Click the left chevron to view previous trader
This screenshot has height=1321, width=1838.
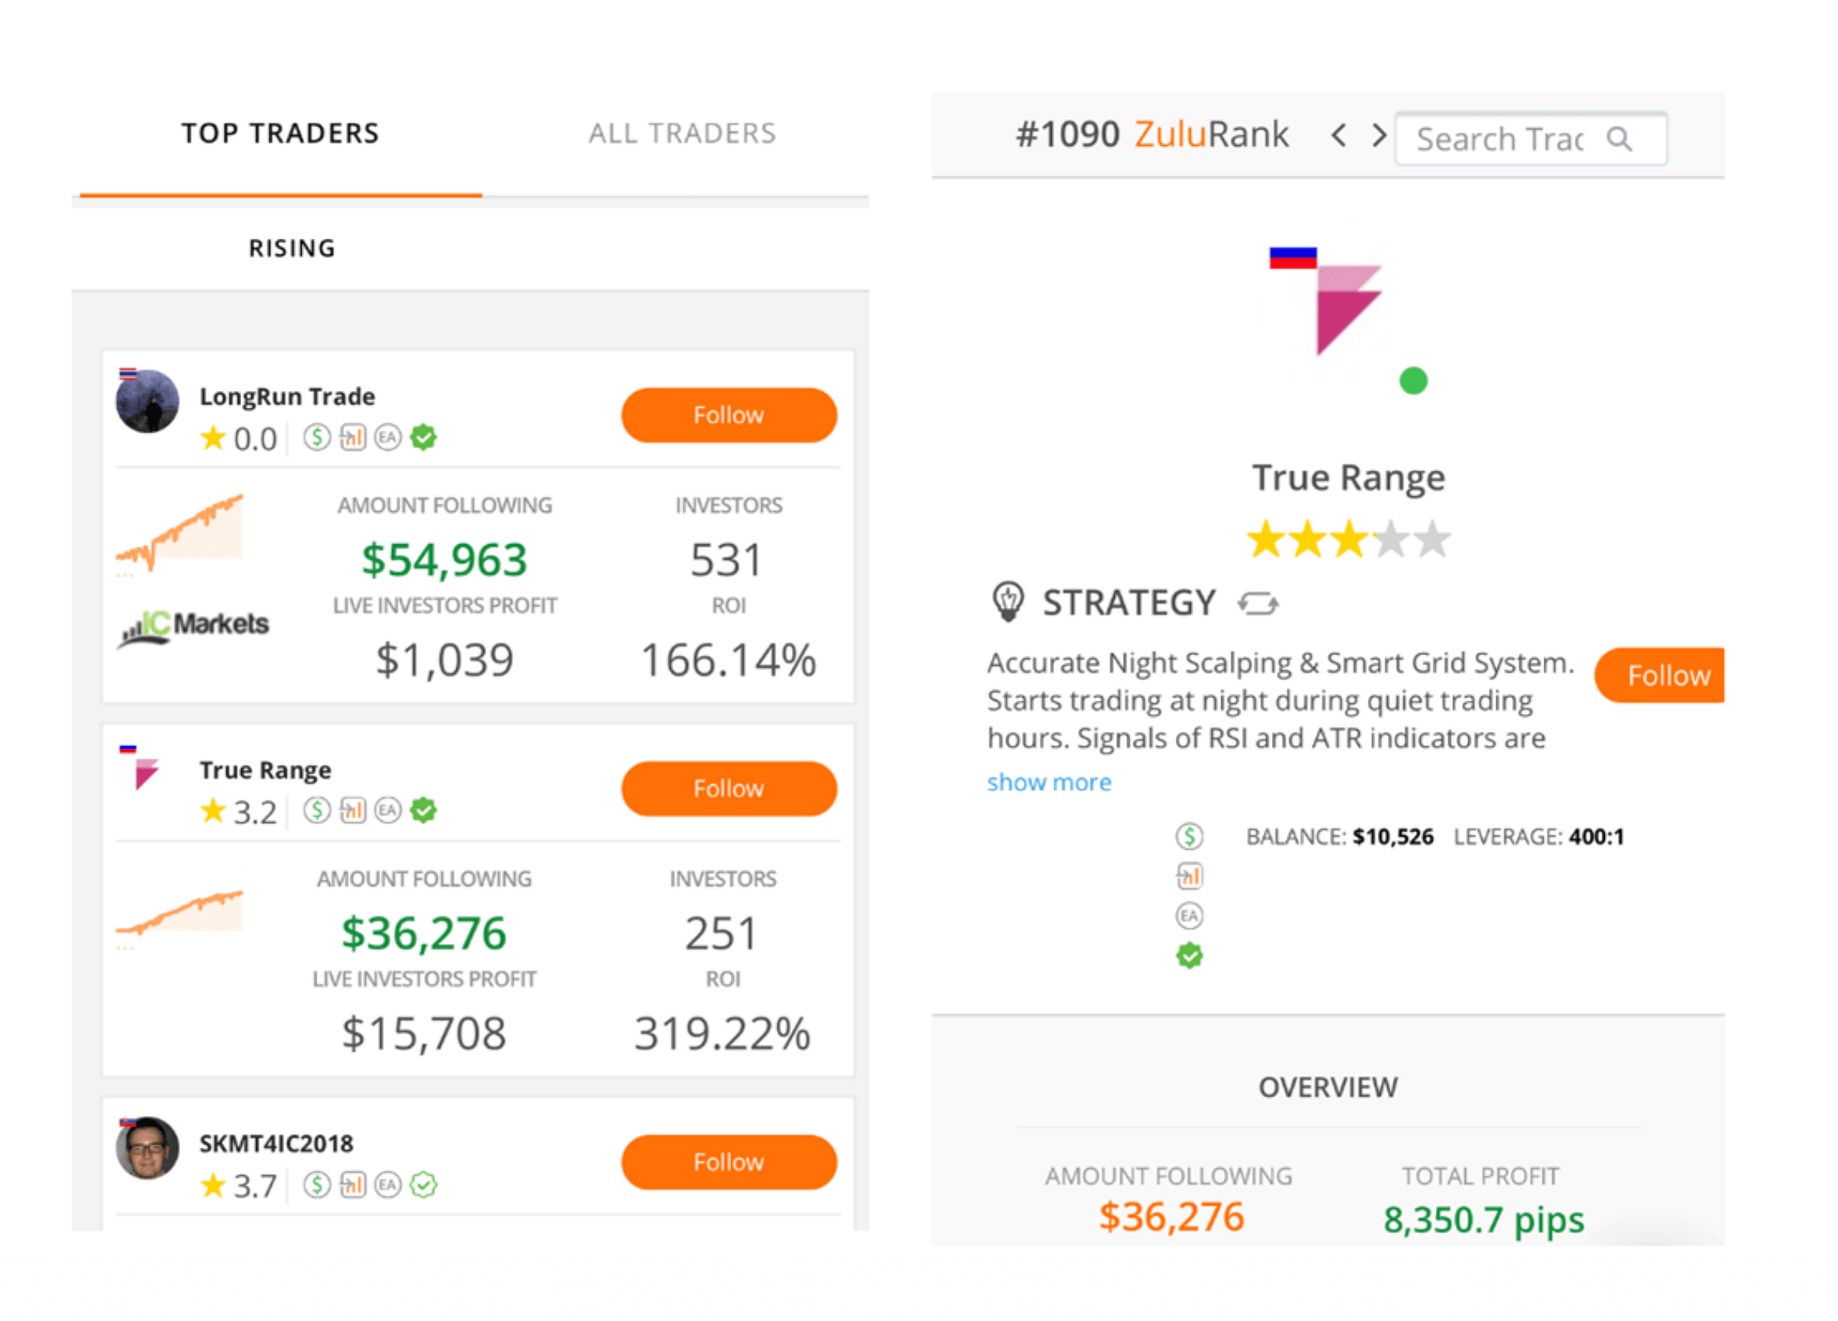pos(1338,135)
